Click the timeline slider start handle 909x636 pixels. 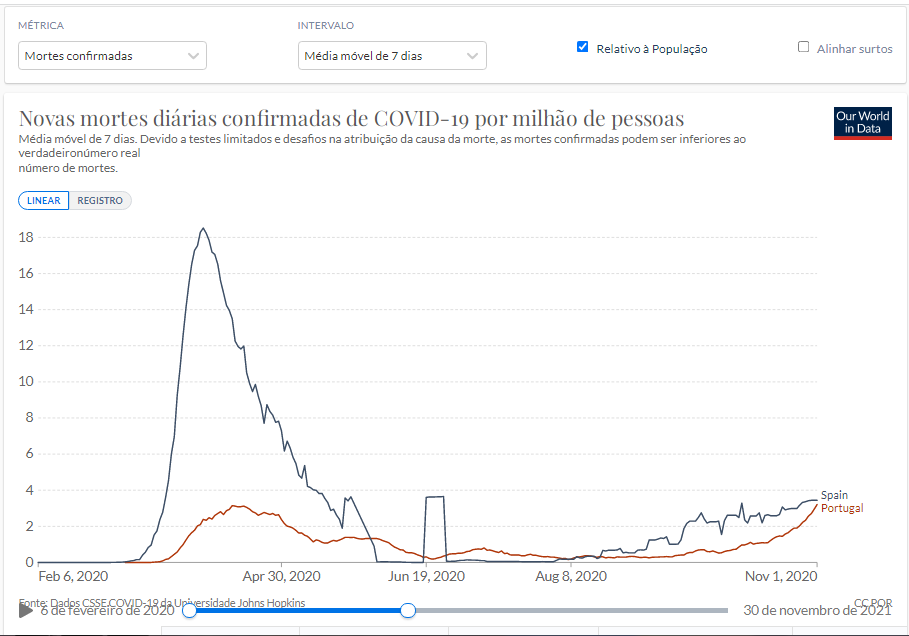pyautogui.click(x=189, y=610)
